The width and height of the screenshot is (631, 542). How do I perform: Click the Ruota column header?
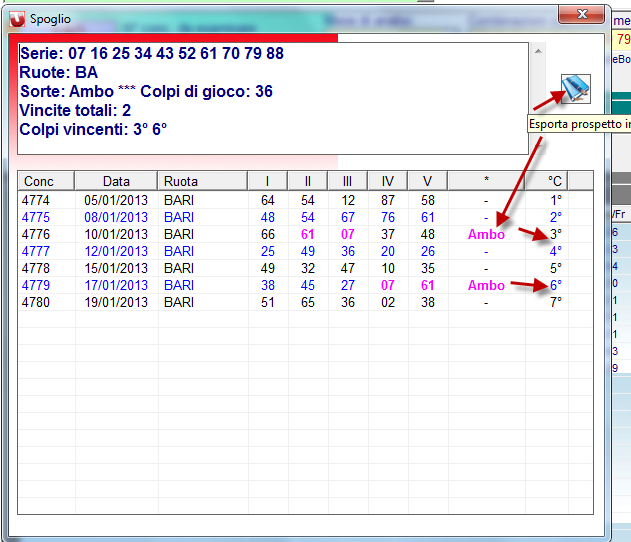point(202,181)
